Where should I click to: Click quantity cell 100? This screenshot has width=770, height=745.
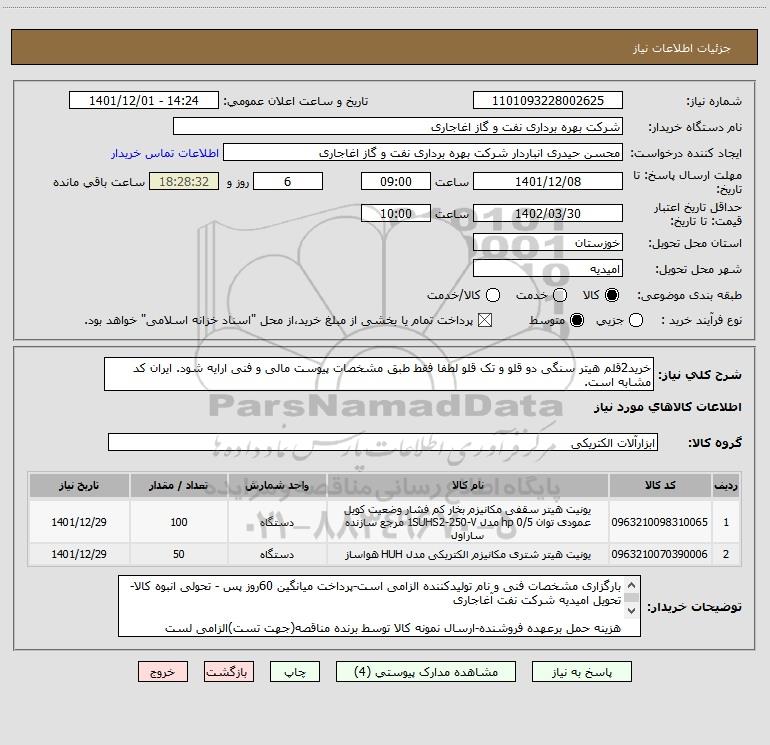(x=179, y=522)
